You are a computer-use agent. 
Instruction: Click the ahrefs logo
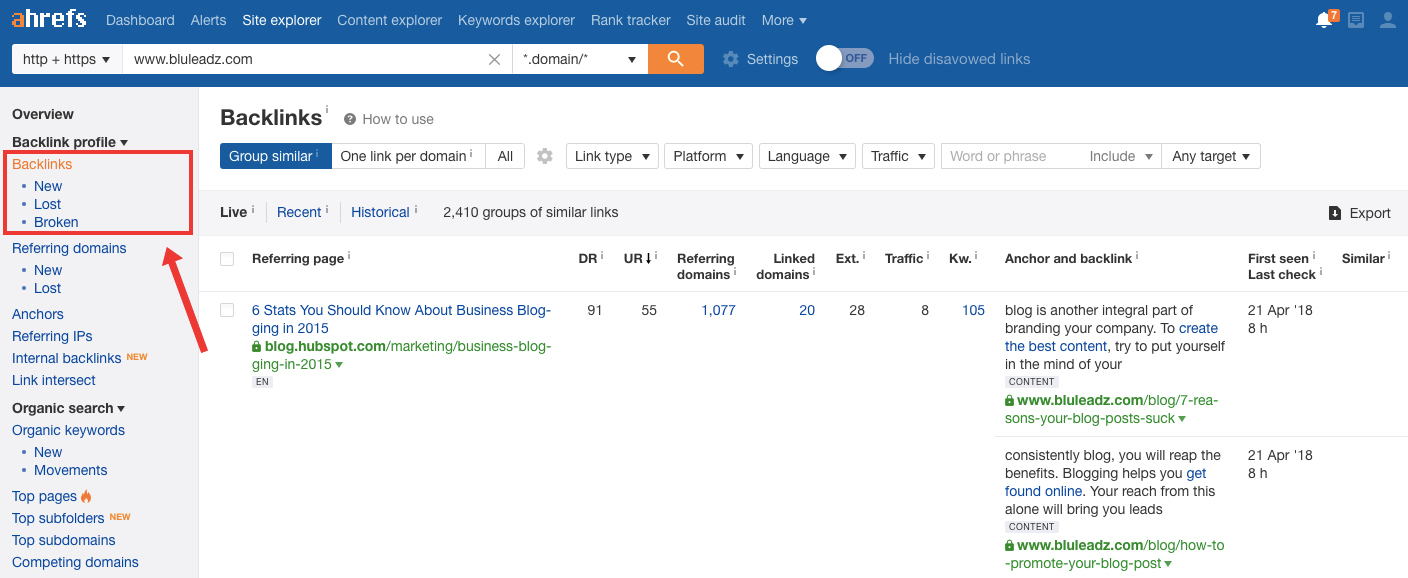(x=49, y=19)
